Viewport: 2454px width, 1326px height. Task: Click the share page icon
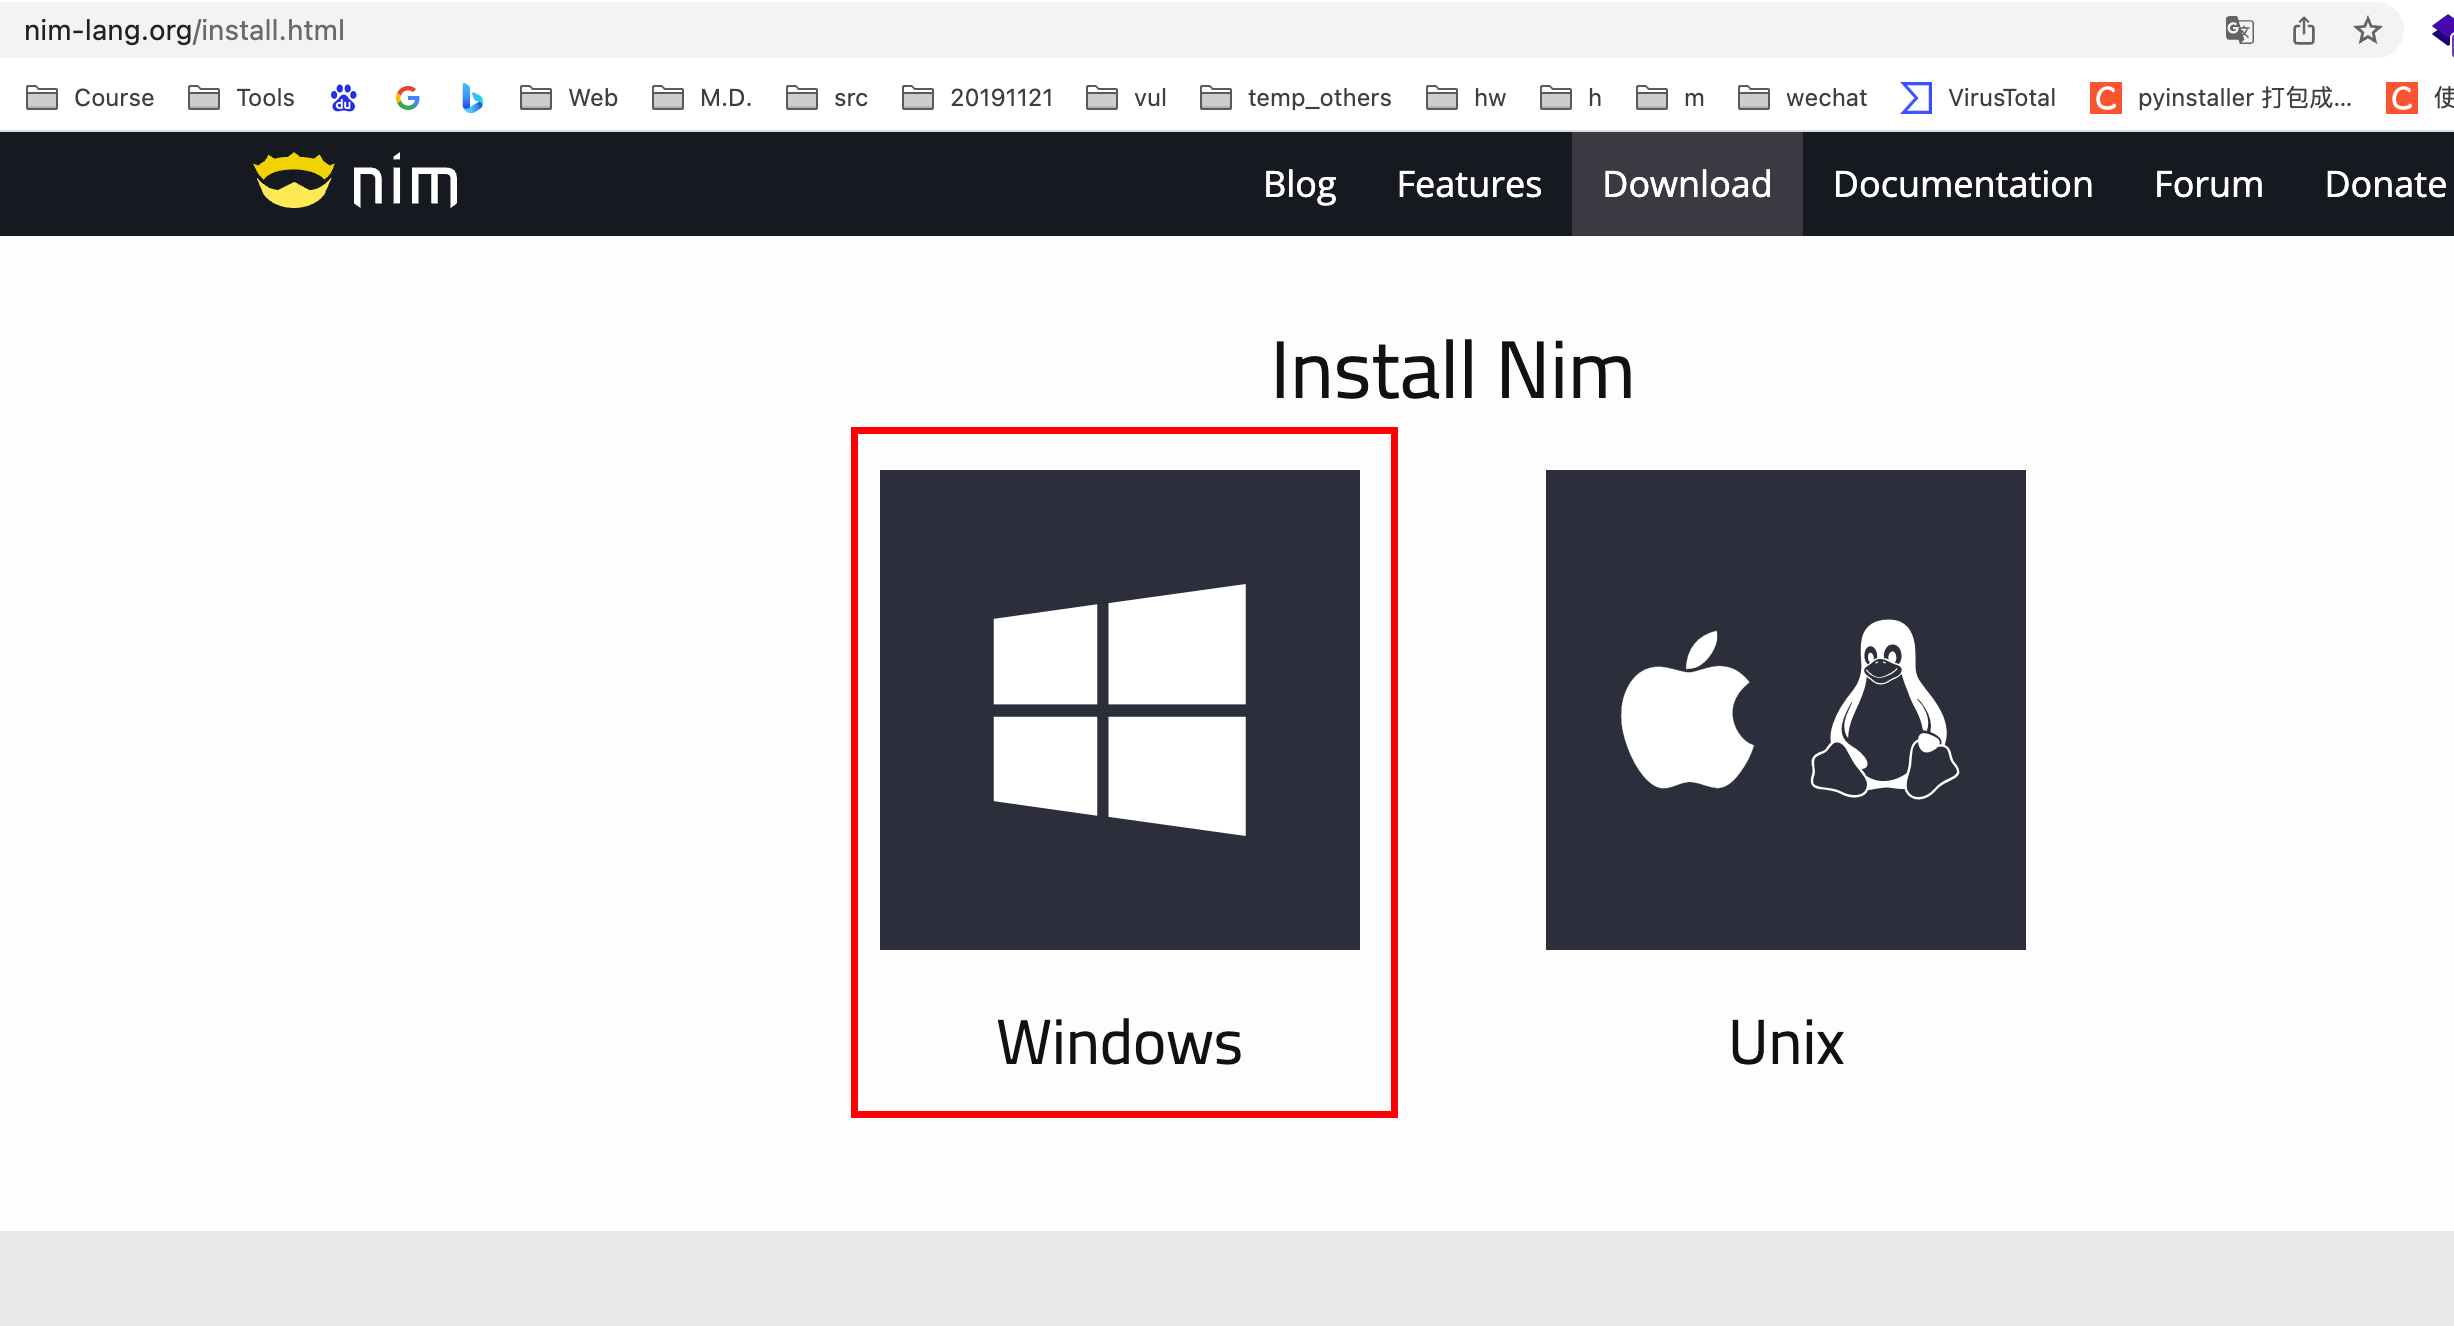pyautogui.click(x=2303, y=31)
